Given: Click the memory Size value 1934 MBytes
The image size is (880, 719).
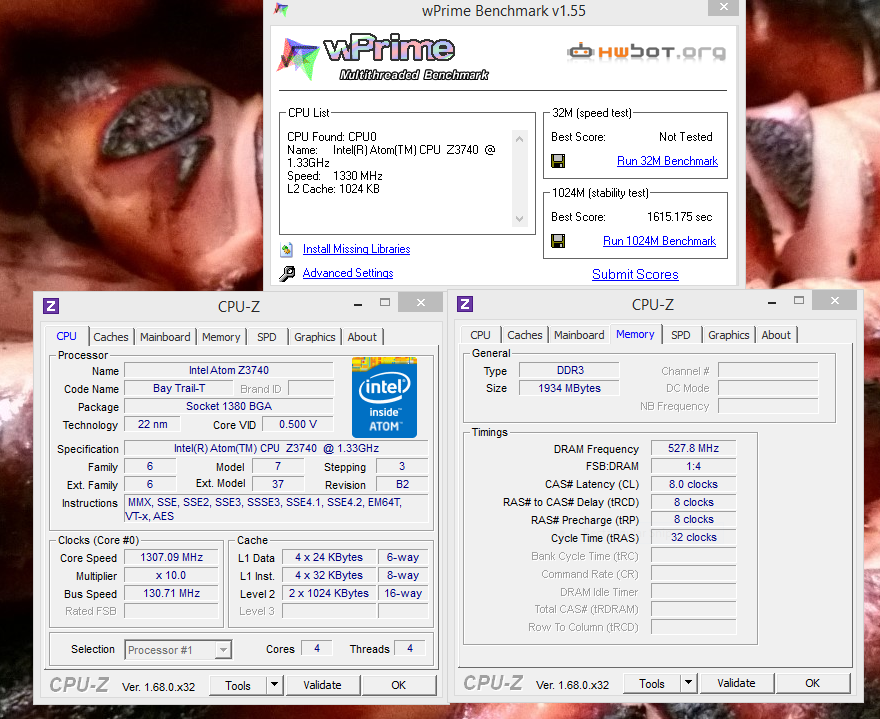Looking at the screenshot, I should [x=569, y=388].
